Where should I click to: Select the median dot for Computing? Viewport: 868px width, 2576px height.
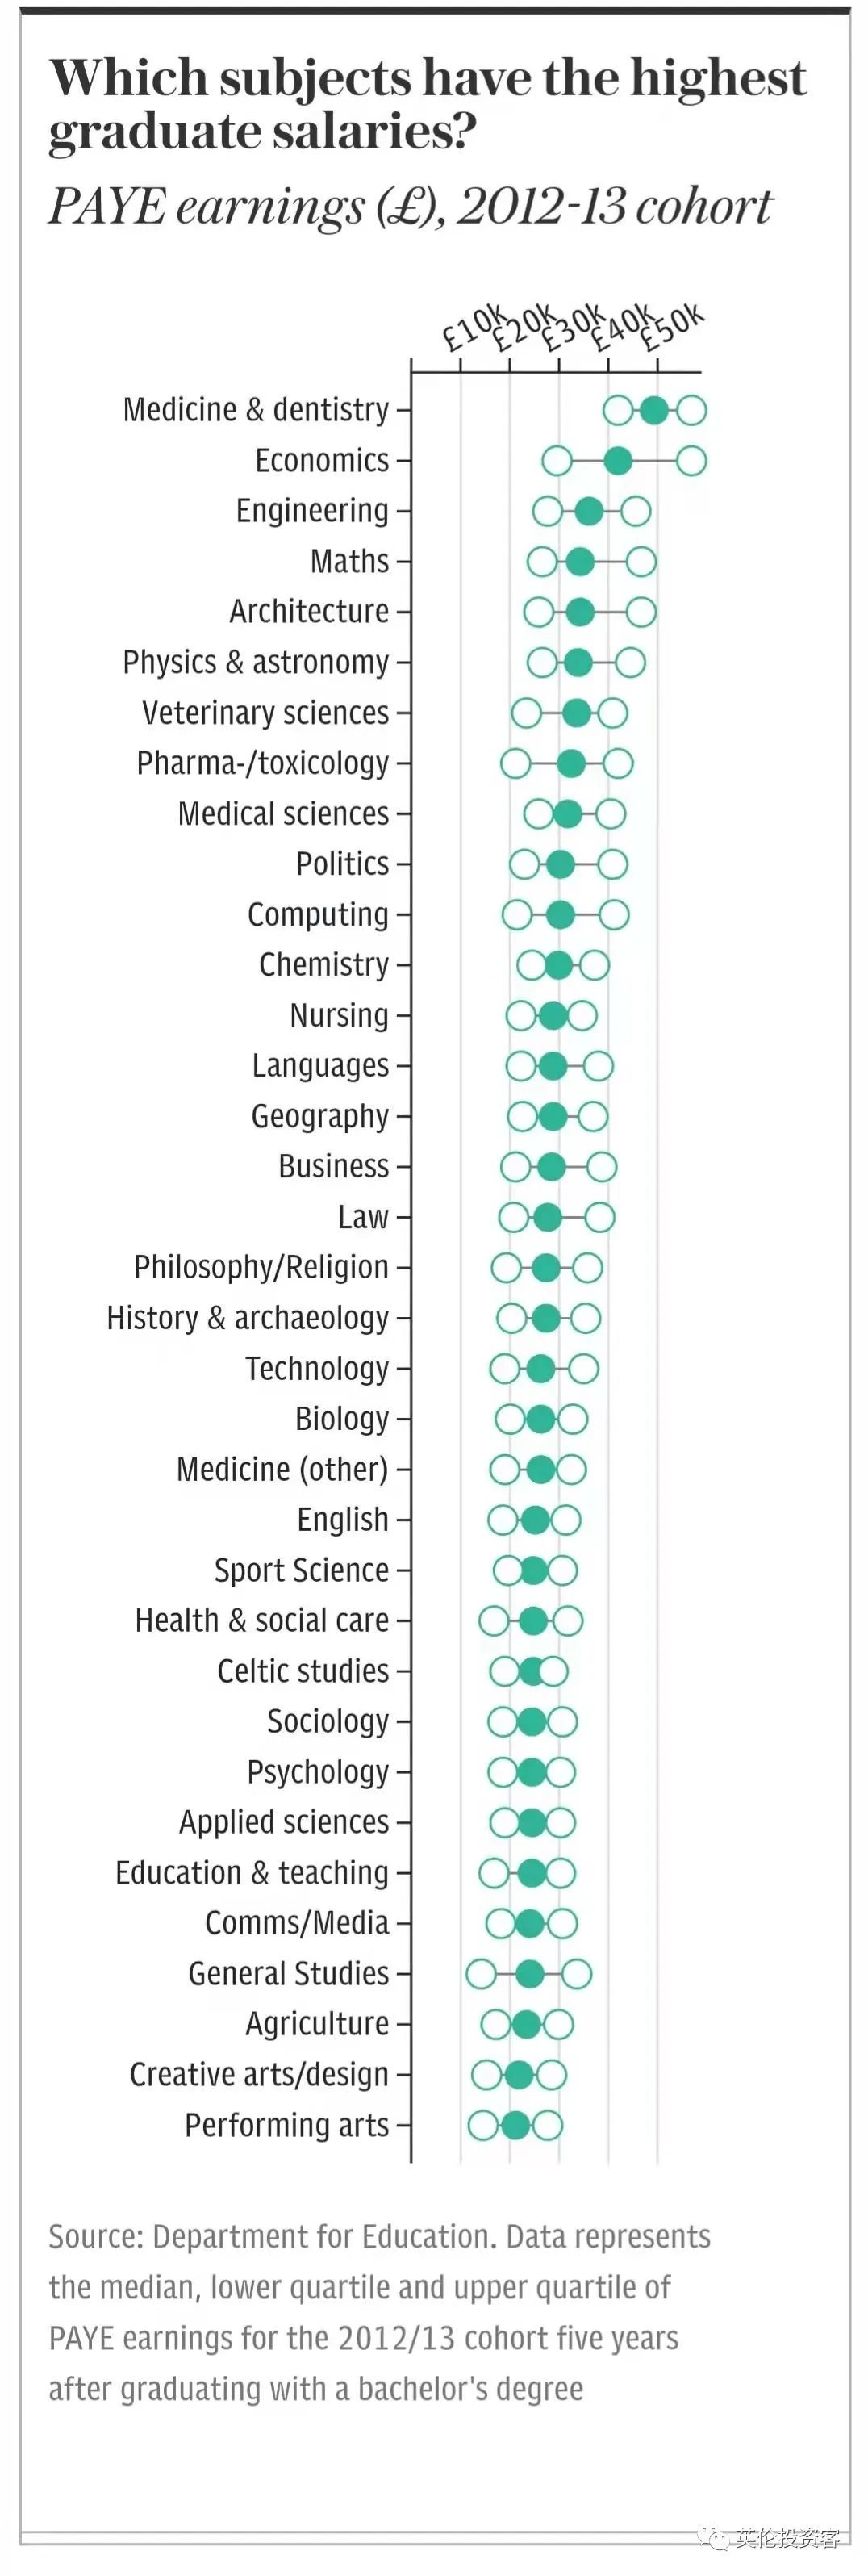[x=560, y=915]
